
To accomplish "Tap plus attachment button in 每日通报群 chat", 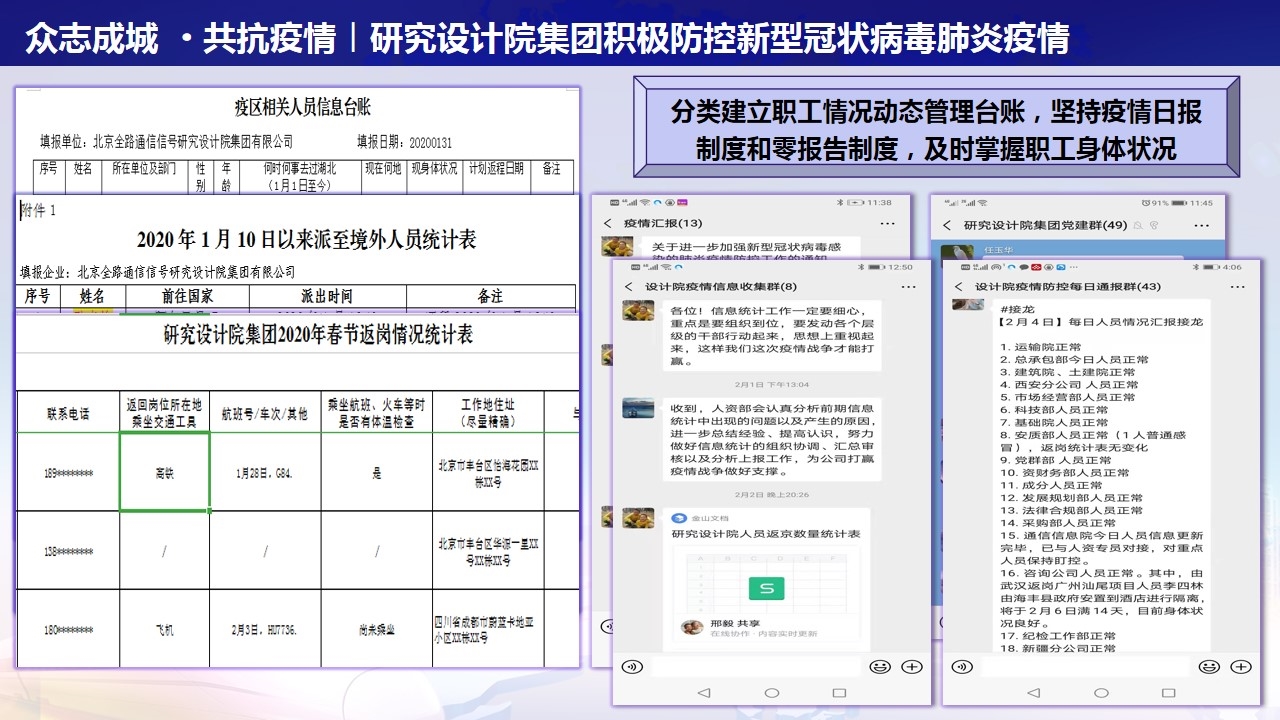I will coord(1241,666).
